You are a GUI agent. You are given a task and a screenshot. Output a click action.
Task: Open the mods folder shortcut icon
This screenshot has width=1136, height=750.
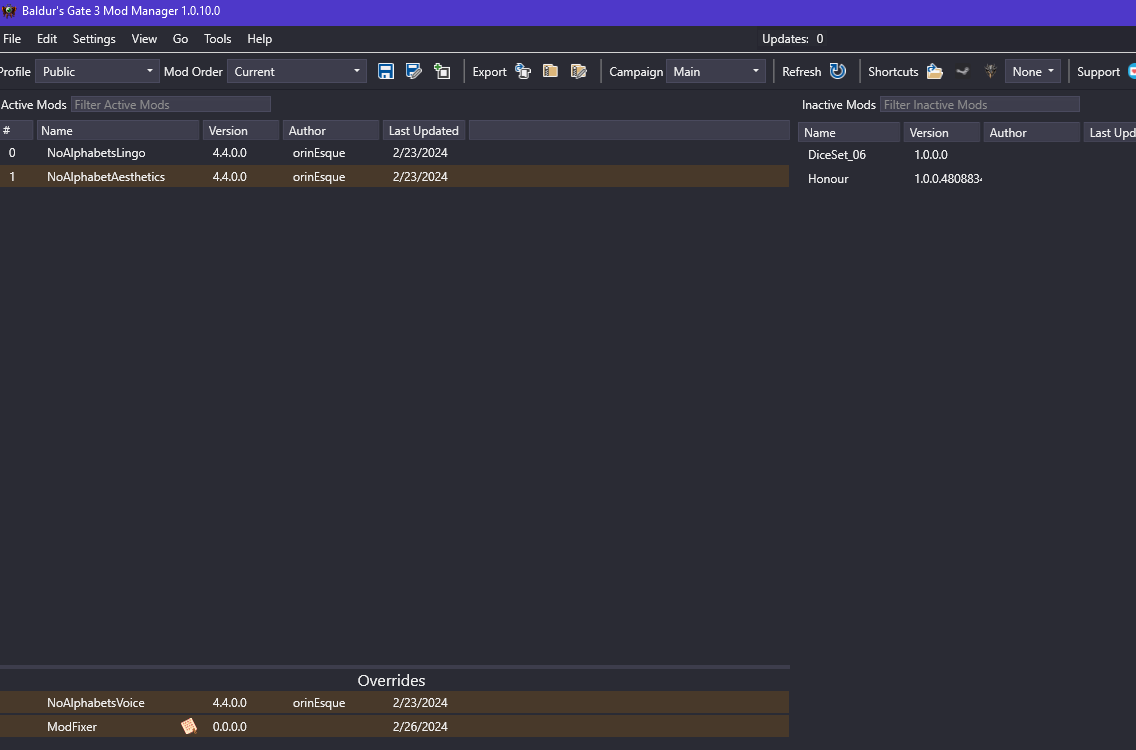(x=935, y=71)
